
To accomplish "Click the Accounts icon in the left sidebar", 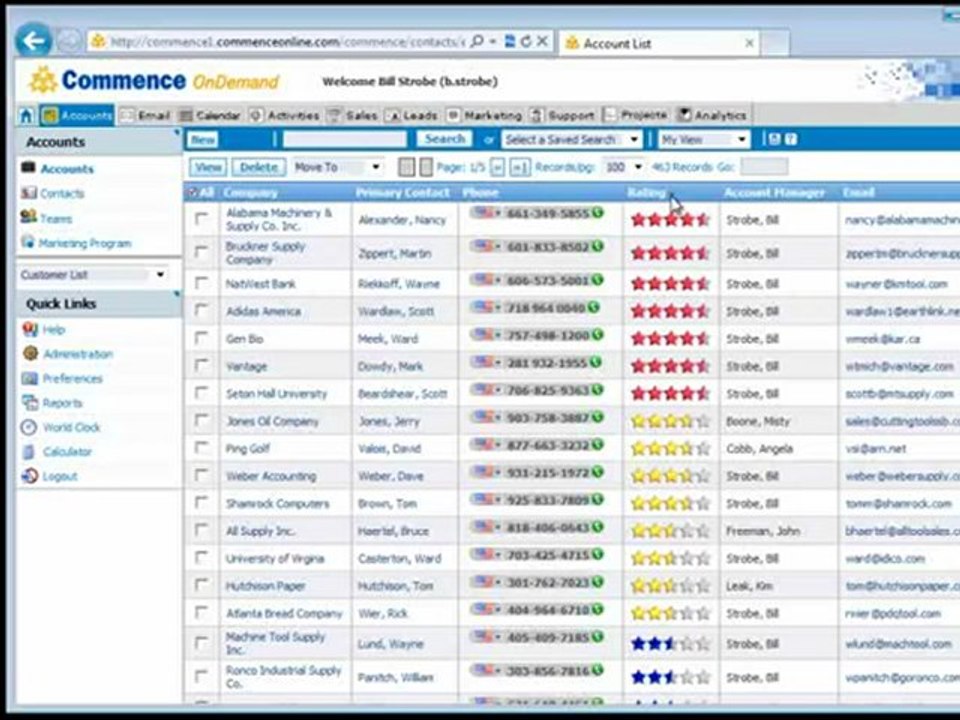I will 29,168.
